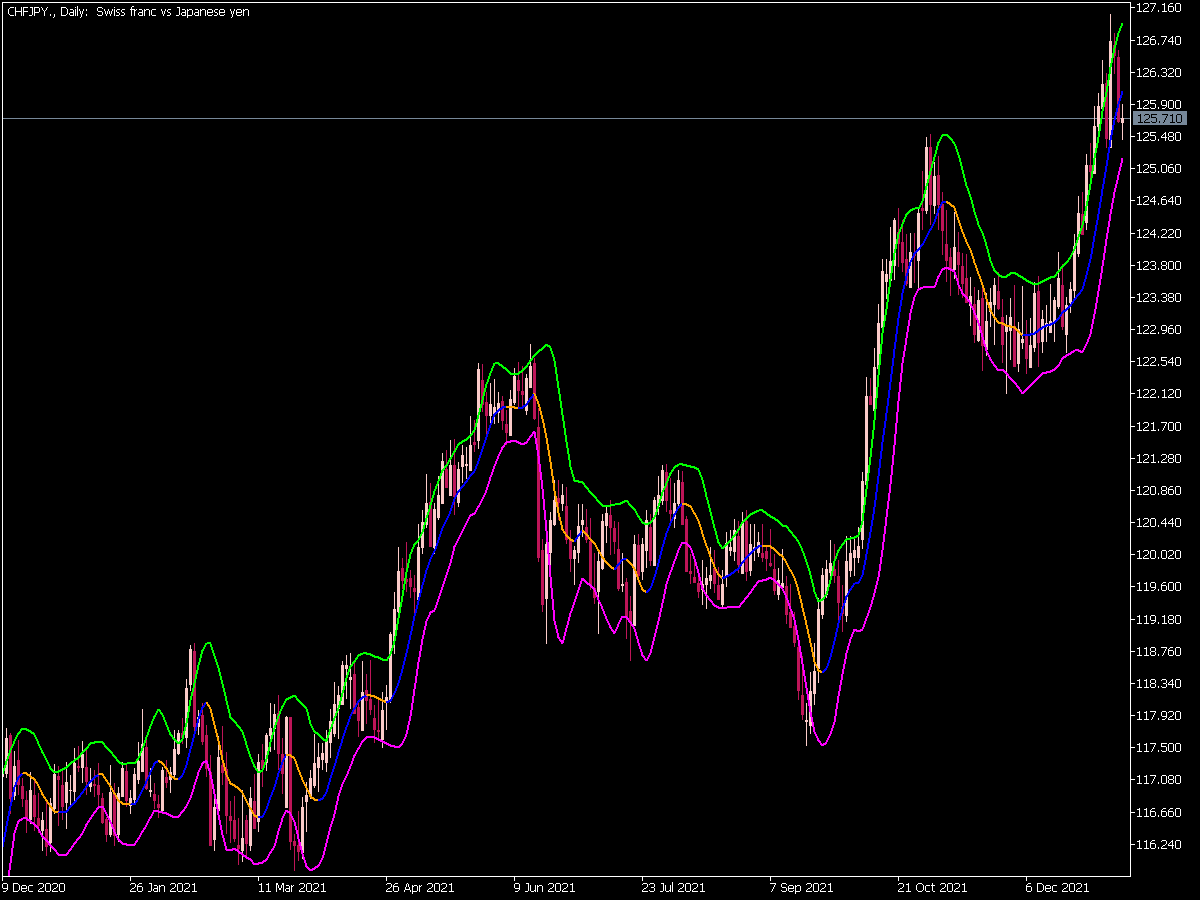Click price level 123.800 on the scale
The width and height of the screenshot is (1200, 900).
(1160, 265)
